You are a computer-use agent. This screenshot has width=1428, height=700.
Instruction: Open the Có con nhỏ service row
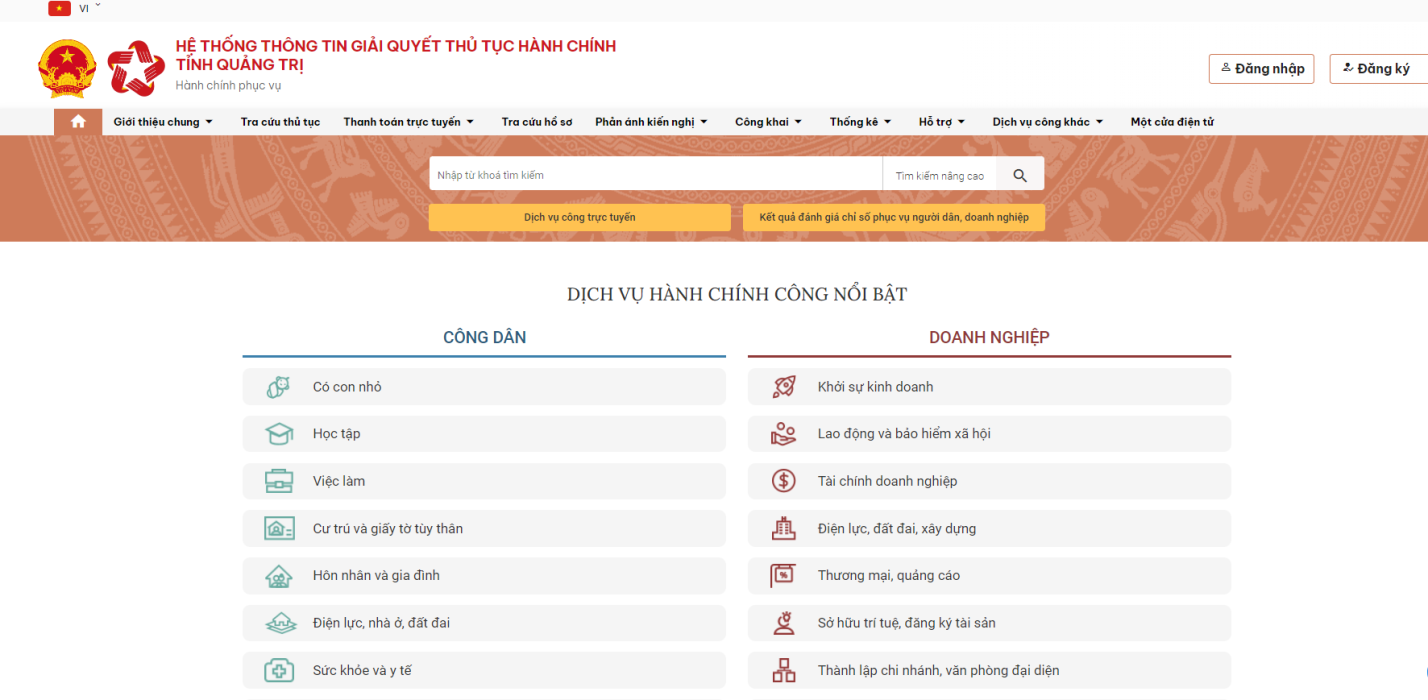pos(484,387)
